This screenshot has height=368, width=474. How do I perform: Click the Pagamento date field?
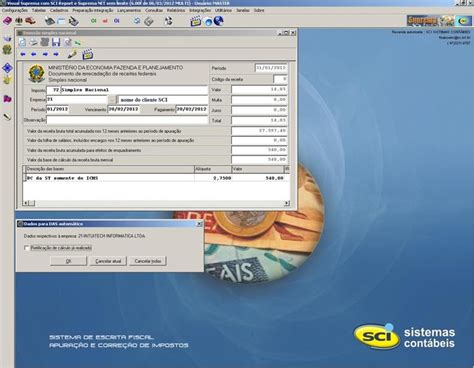pos(192,109)
